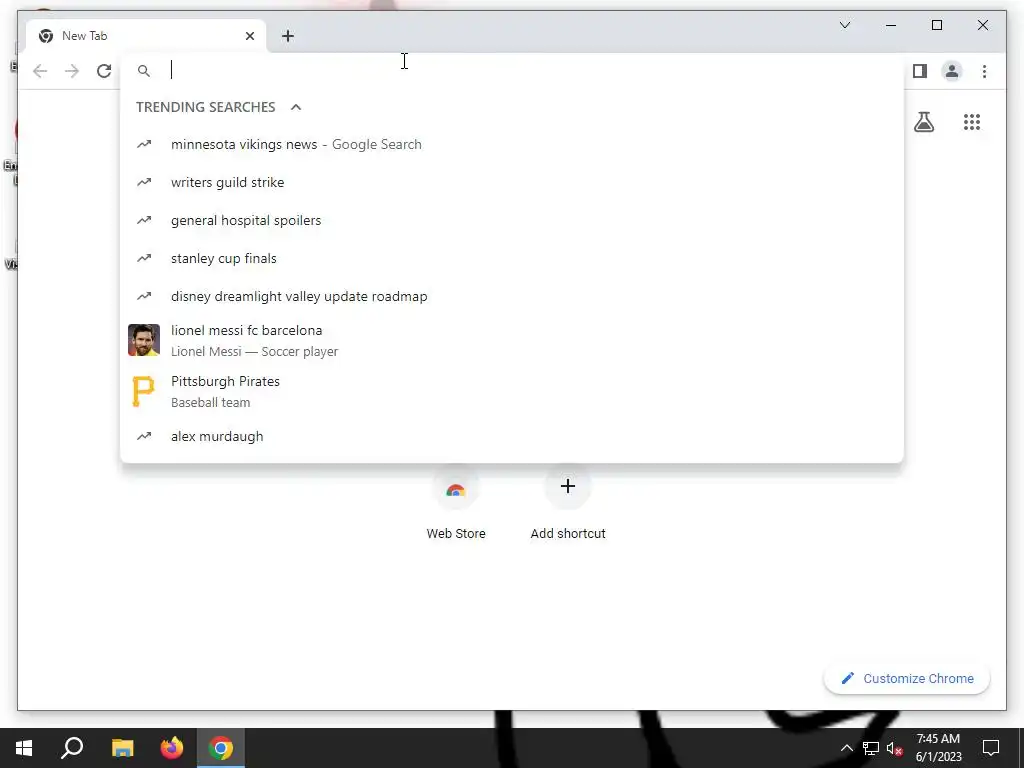Click the network tray icon

pos(871,748)
